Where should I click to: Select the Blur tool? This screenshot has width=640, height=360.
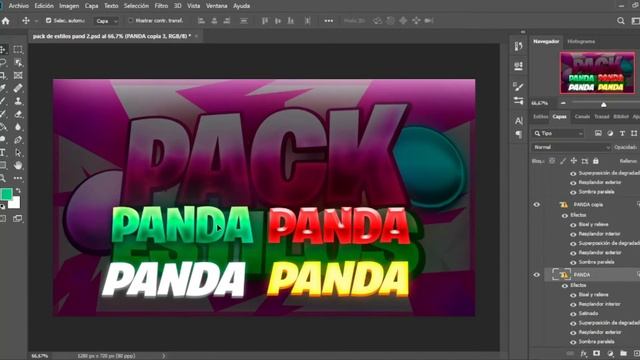(x=18, y=127)
